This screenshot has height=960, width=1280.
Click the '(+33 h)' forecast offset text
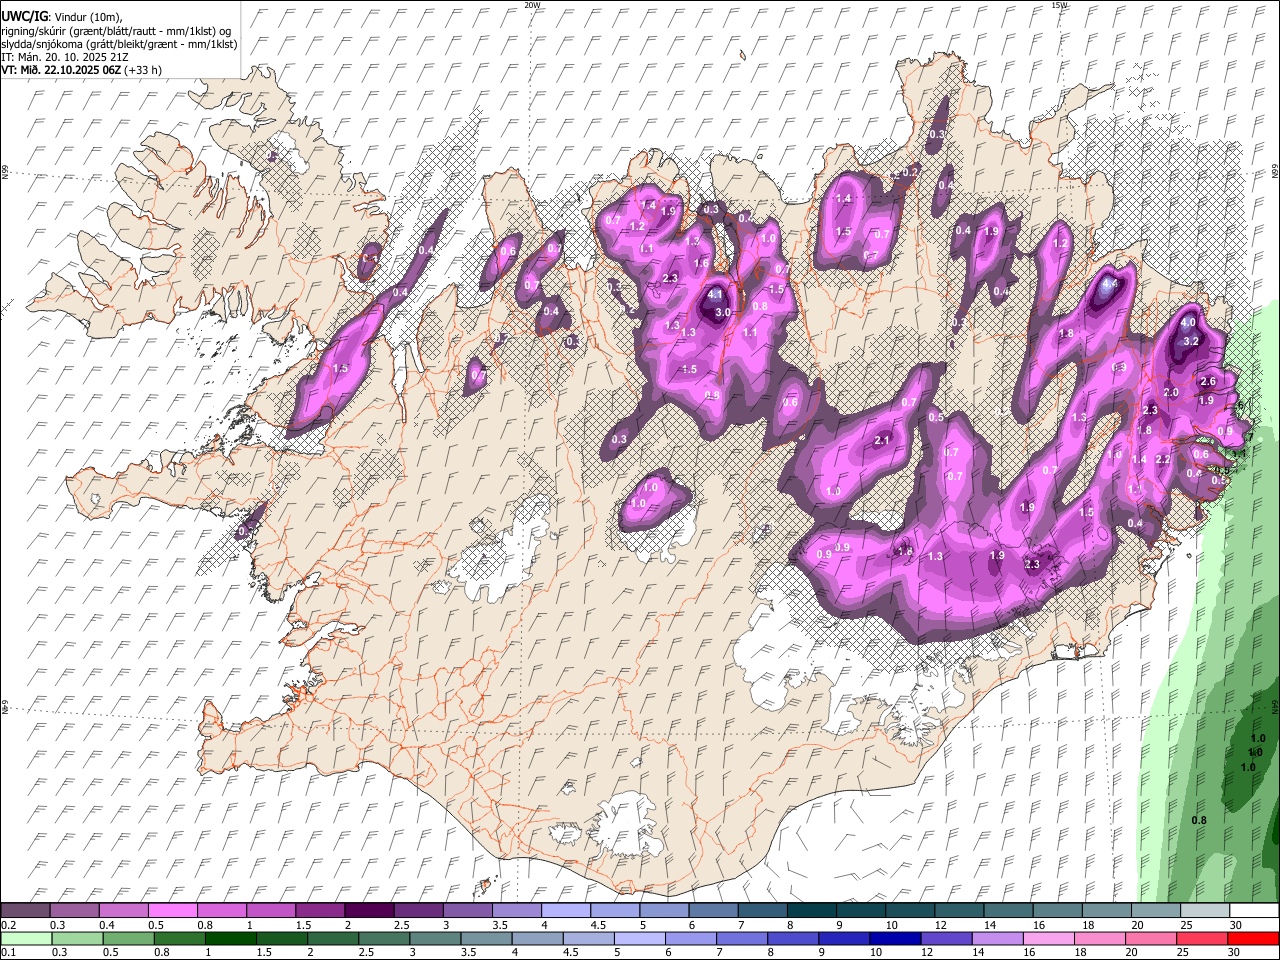tap(143, 70)
